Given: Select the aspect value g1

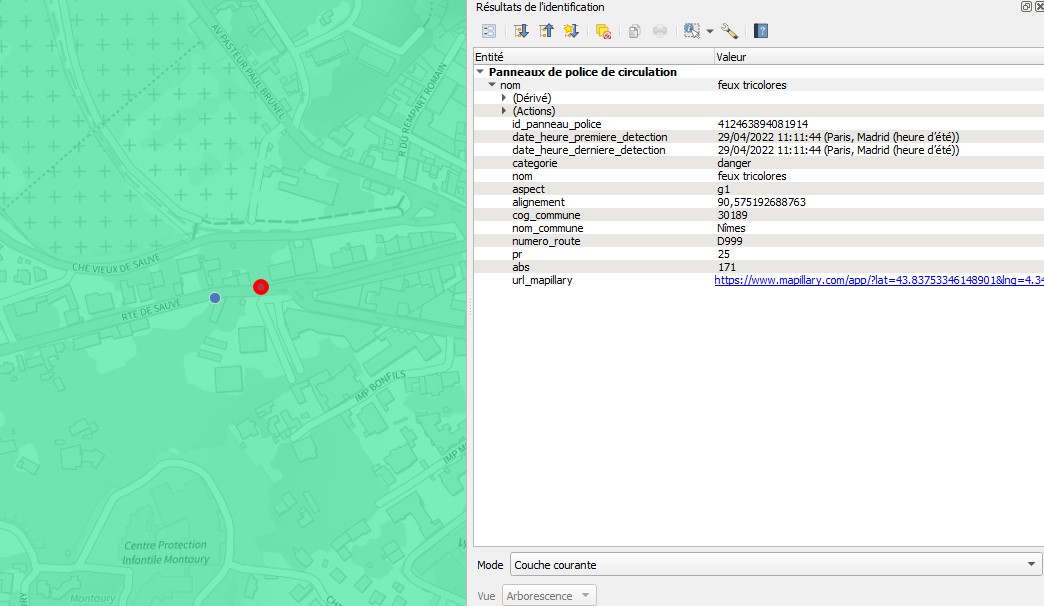Looking at the screenshot, I should point(724,189).
